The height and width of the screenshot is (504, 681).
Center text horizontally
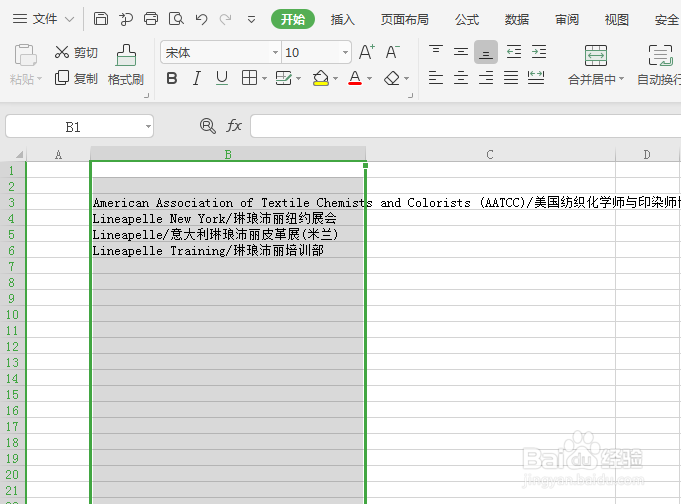tap(461, 78)
